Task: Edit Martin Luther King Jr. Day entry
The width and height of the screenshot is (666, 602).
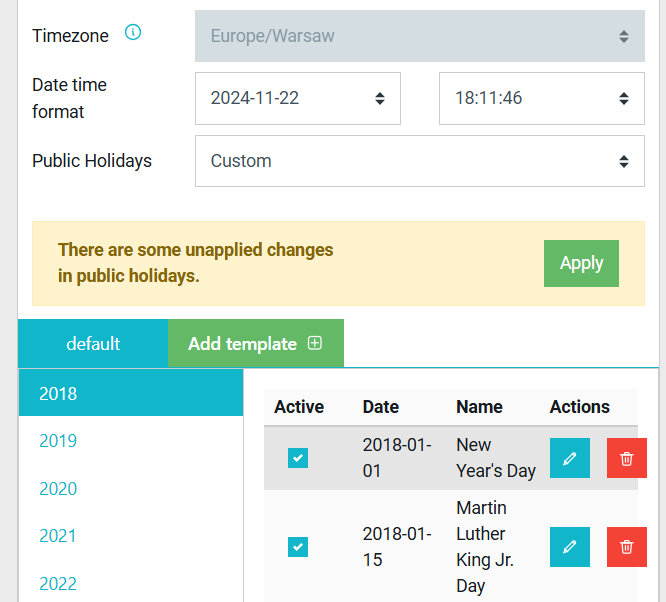Action: pyautogui.click(x=570, y=547)
